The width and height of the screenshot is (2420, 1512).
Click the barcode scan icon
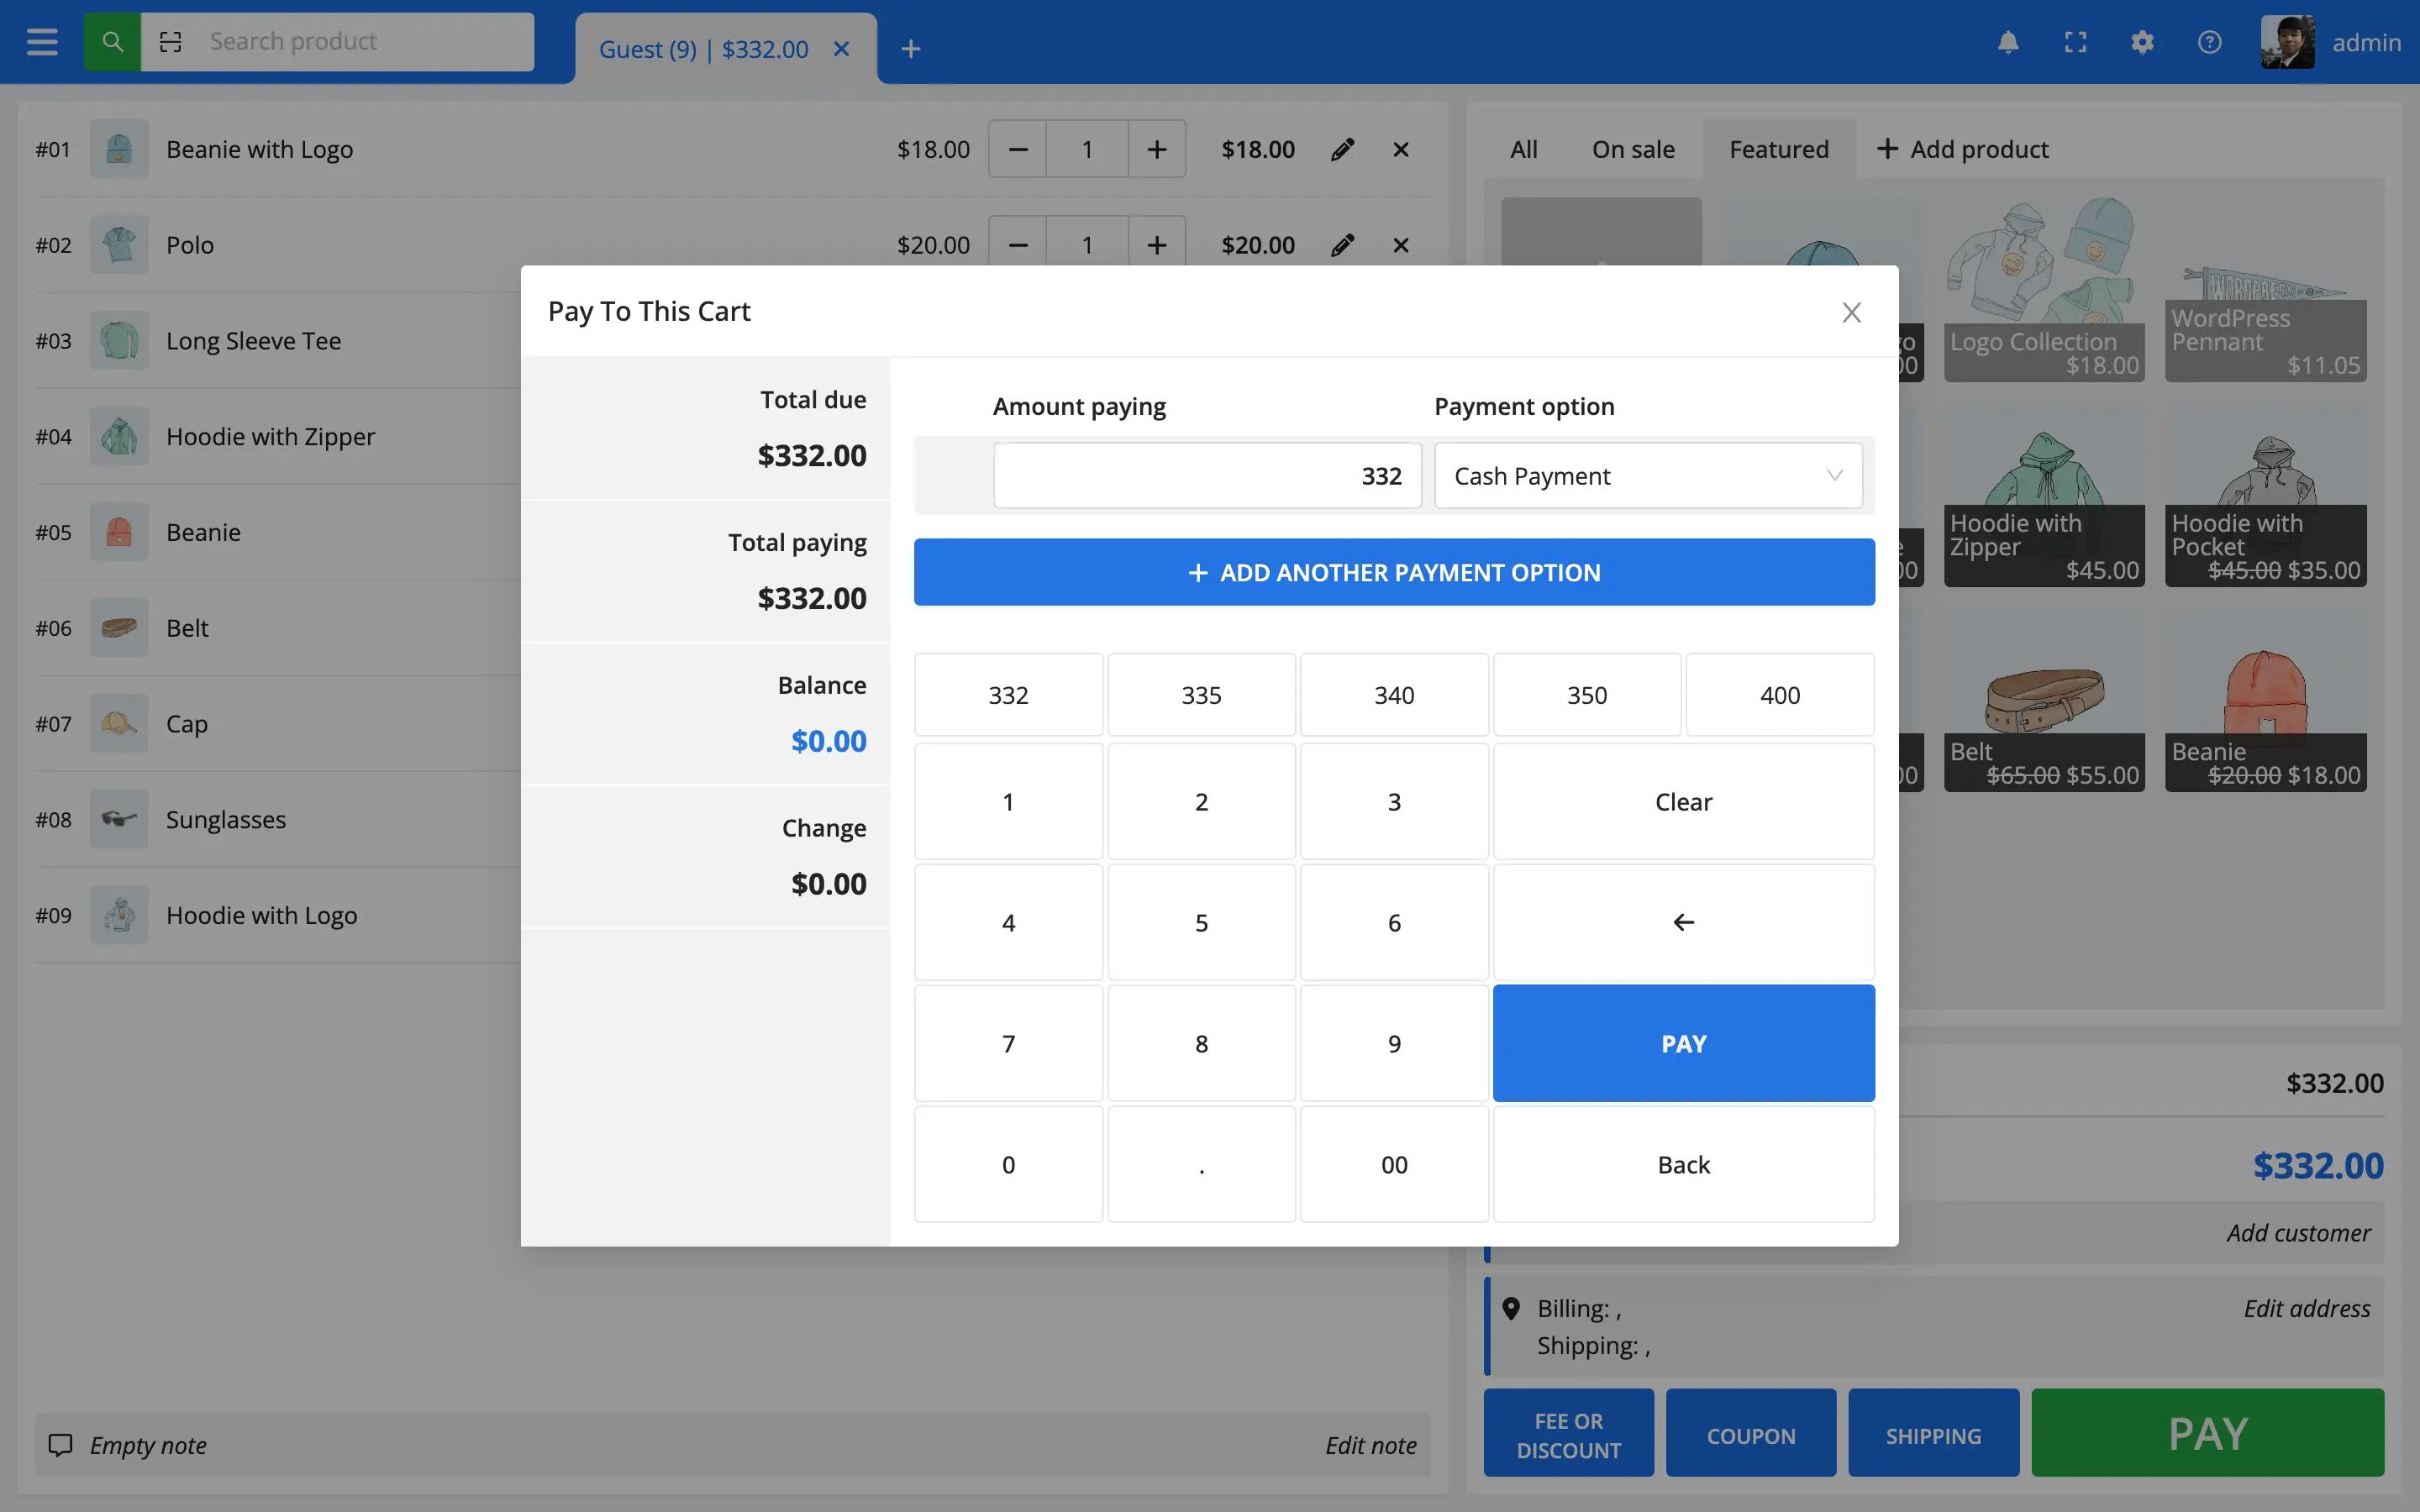pyautogui.click(x=171, y=42)
